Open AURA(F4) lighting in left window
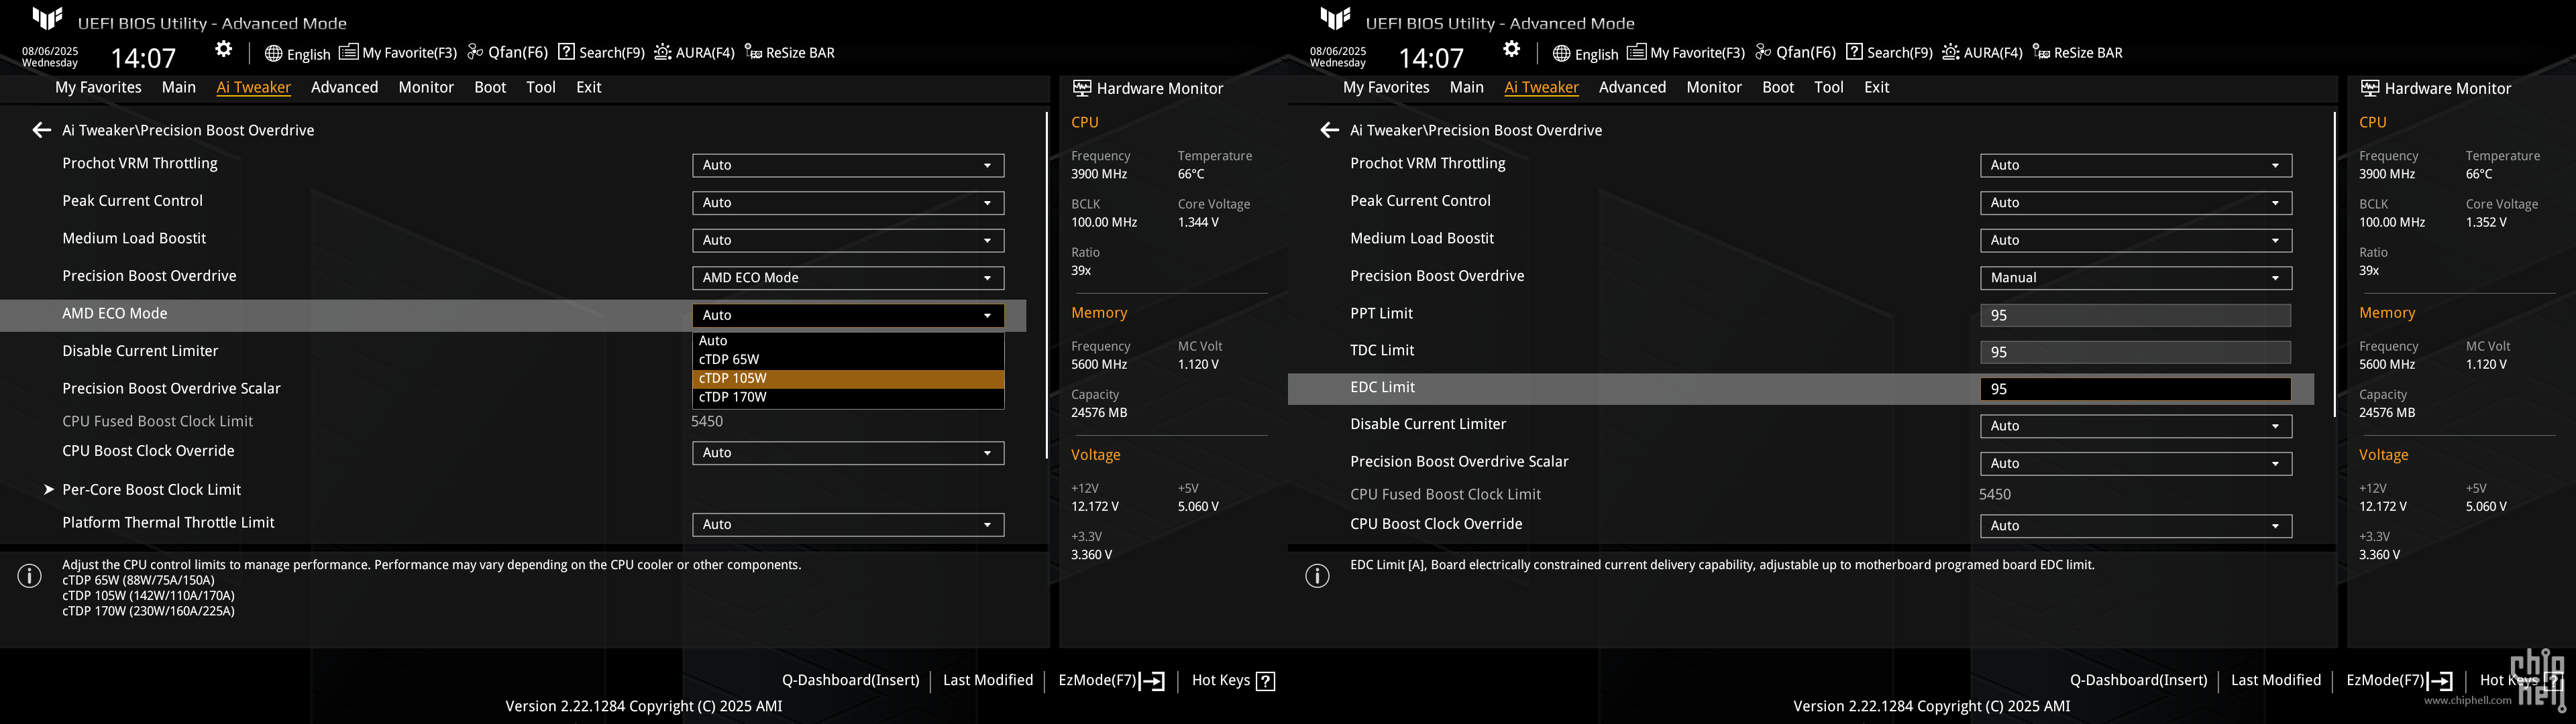The width and height of the screenshot is (2576, 724). click(694, 53)
